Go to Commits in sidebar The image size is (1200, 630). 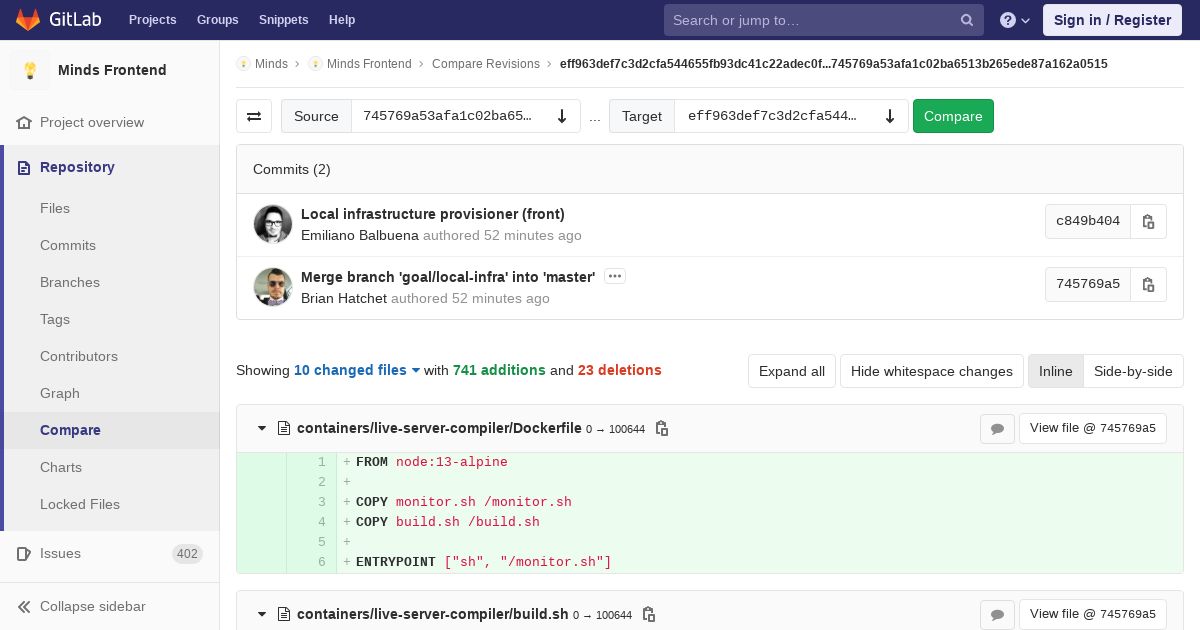coord(68,245)
